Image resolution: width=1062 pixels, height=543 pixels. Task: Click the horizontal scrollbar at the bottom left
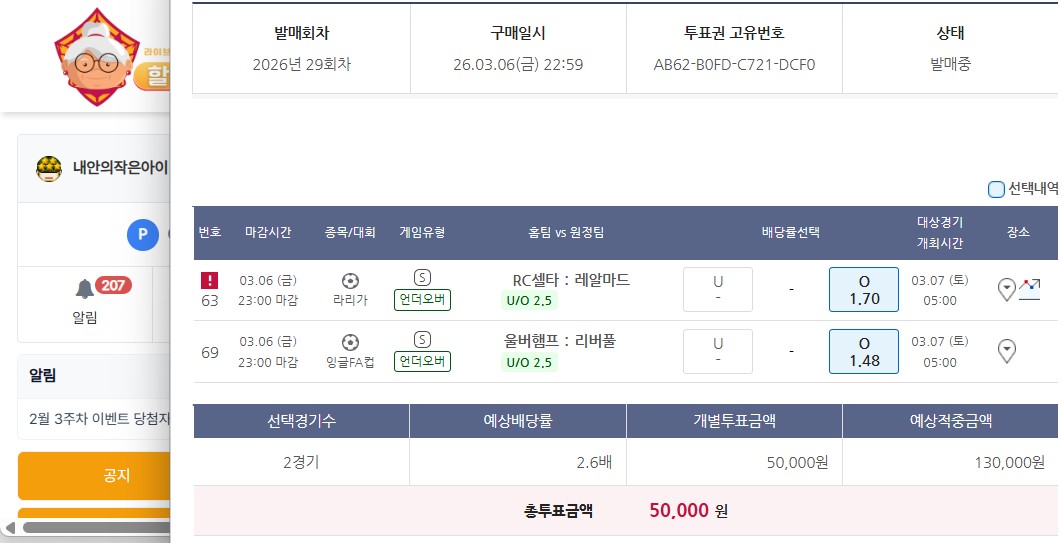click(90, 526)
